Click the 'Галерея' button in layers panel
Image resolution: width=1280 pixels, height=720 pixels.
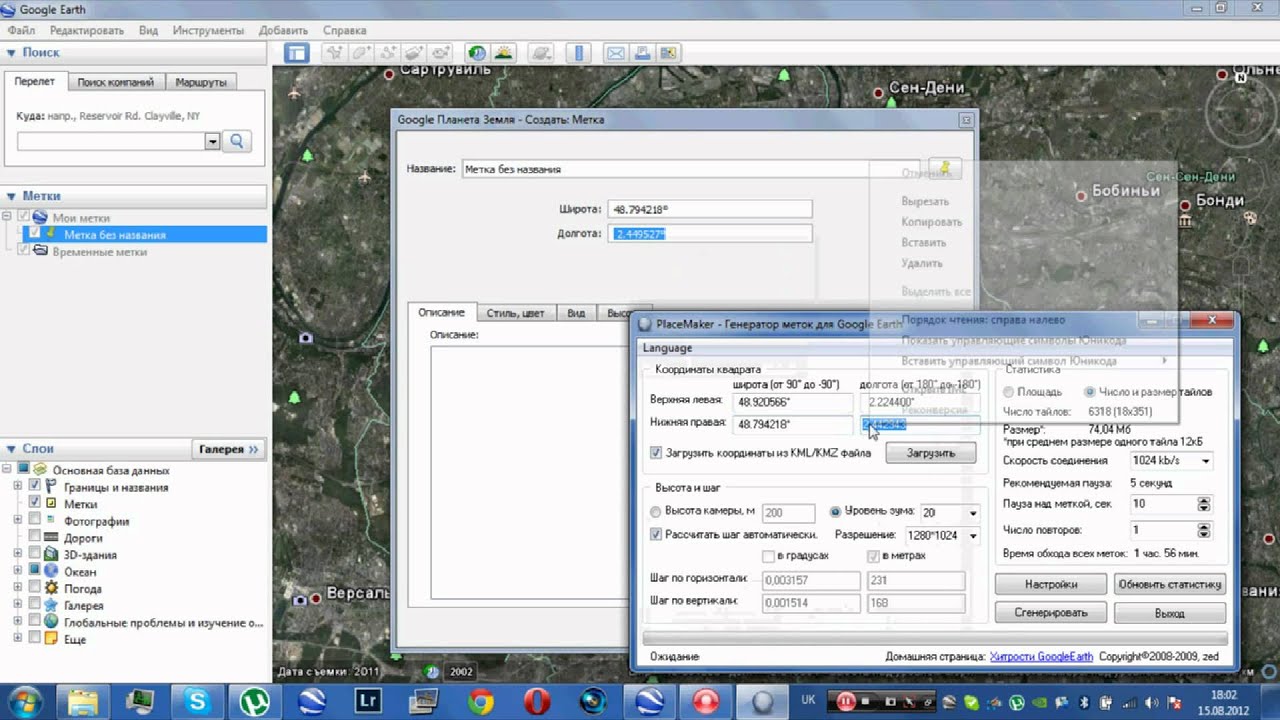coord(228,449)
